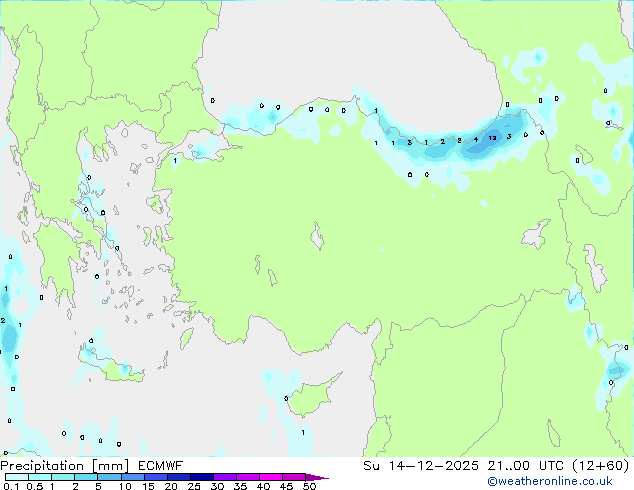Click the legend tick label '10'
Screen dimensions: 634x490
tap(125, 486)
